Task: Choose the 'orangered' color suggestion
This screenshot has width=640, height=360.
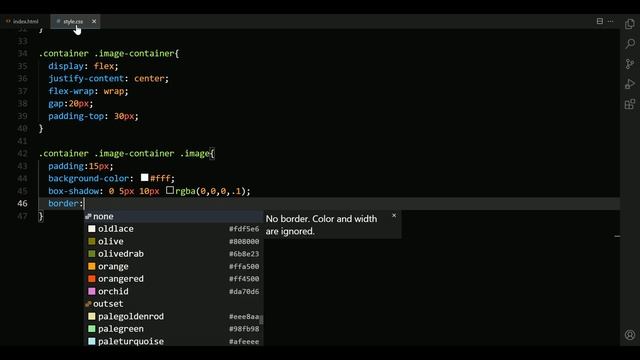Action: (173, 279)
